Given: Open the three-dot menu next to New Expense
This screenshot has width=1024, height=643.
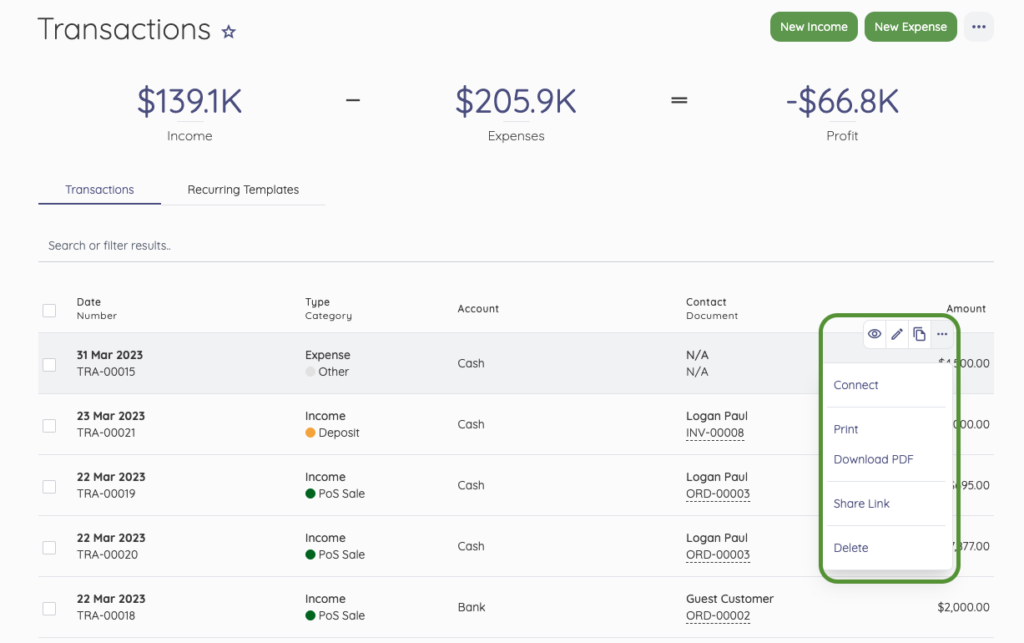Looking at the screenshot, I should point(978,26).
